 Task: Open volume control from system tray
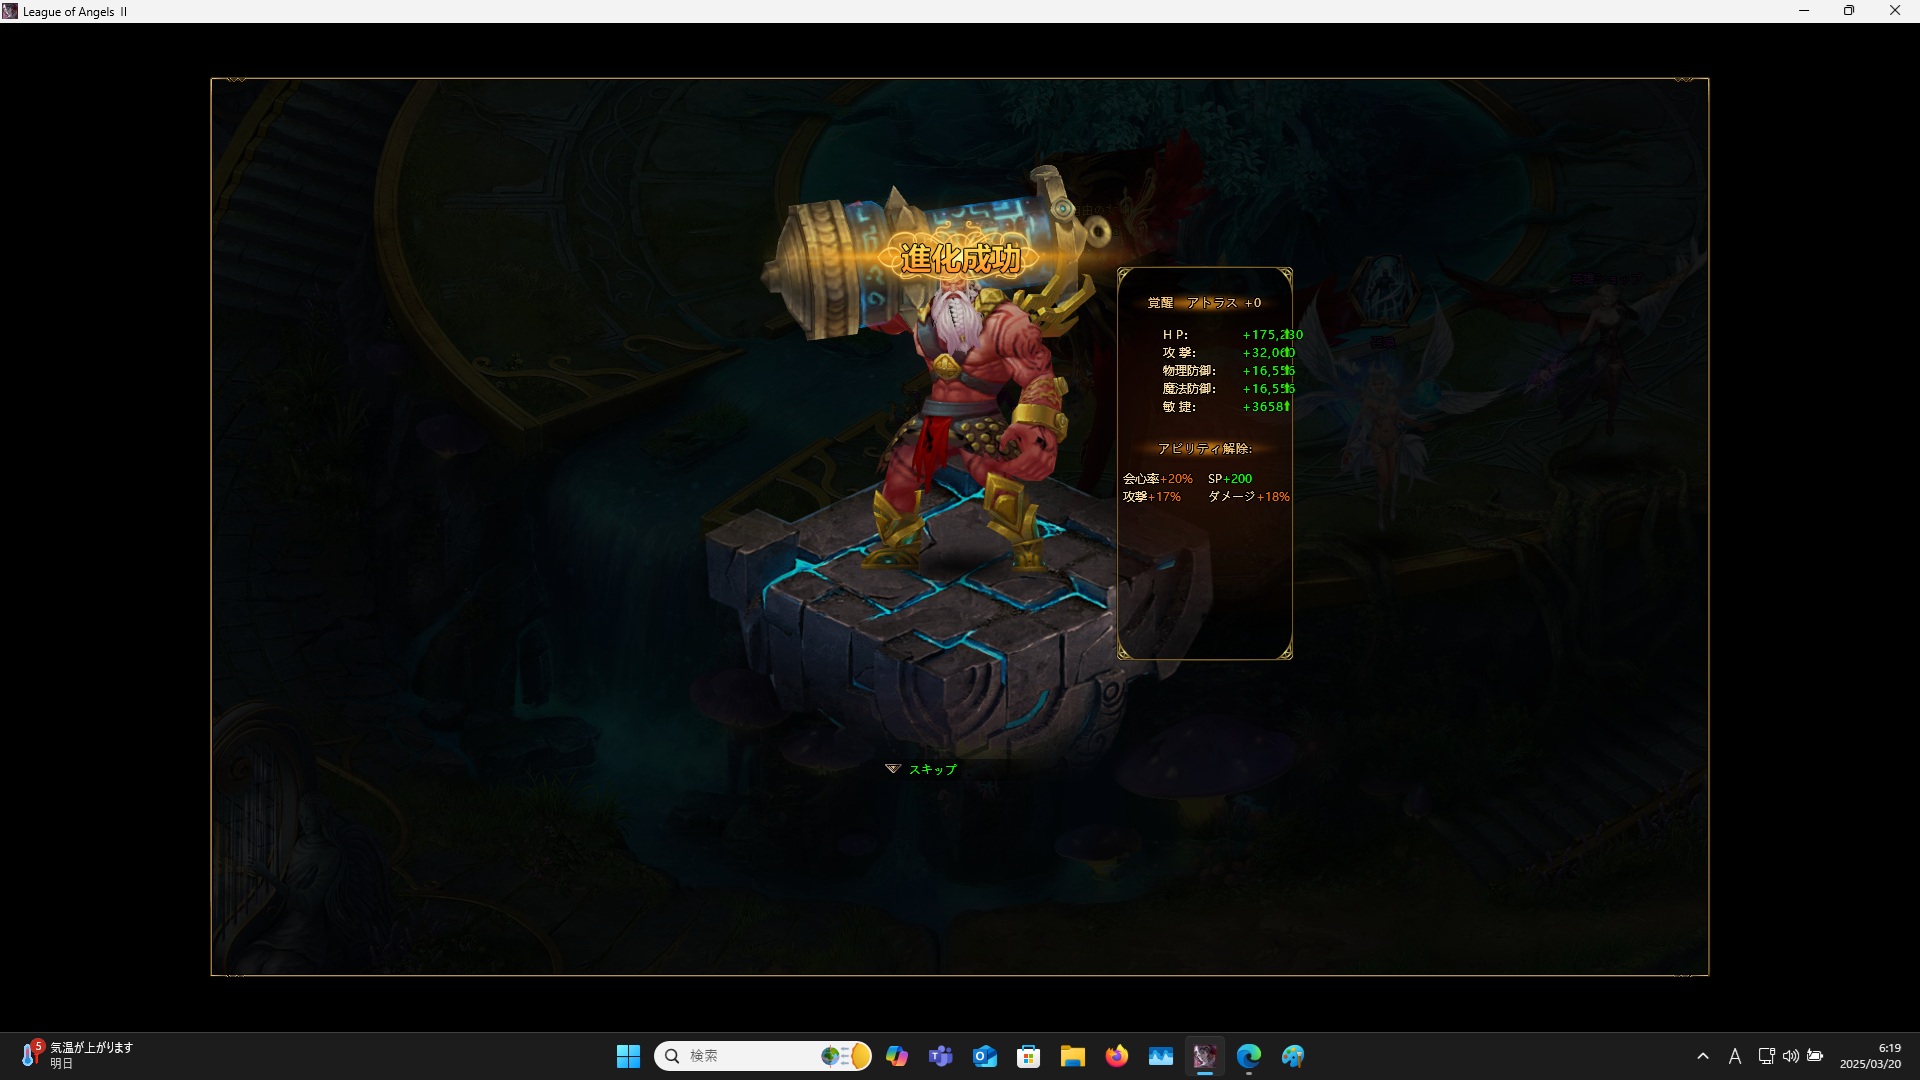[1791, 1056]
